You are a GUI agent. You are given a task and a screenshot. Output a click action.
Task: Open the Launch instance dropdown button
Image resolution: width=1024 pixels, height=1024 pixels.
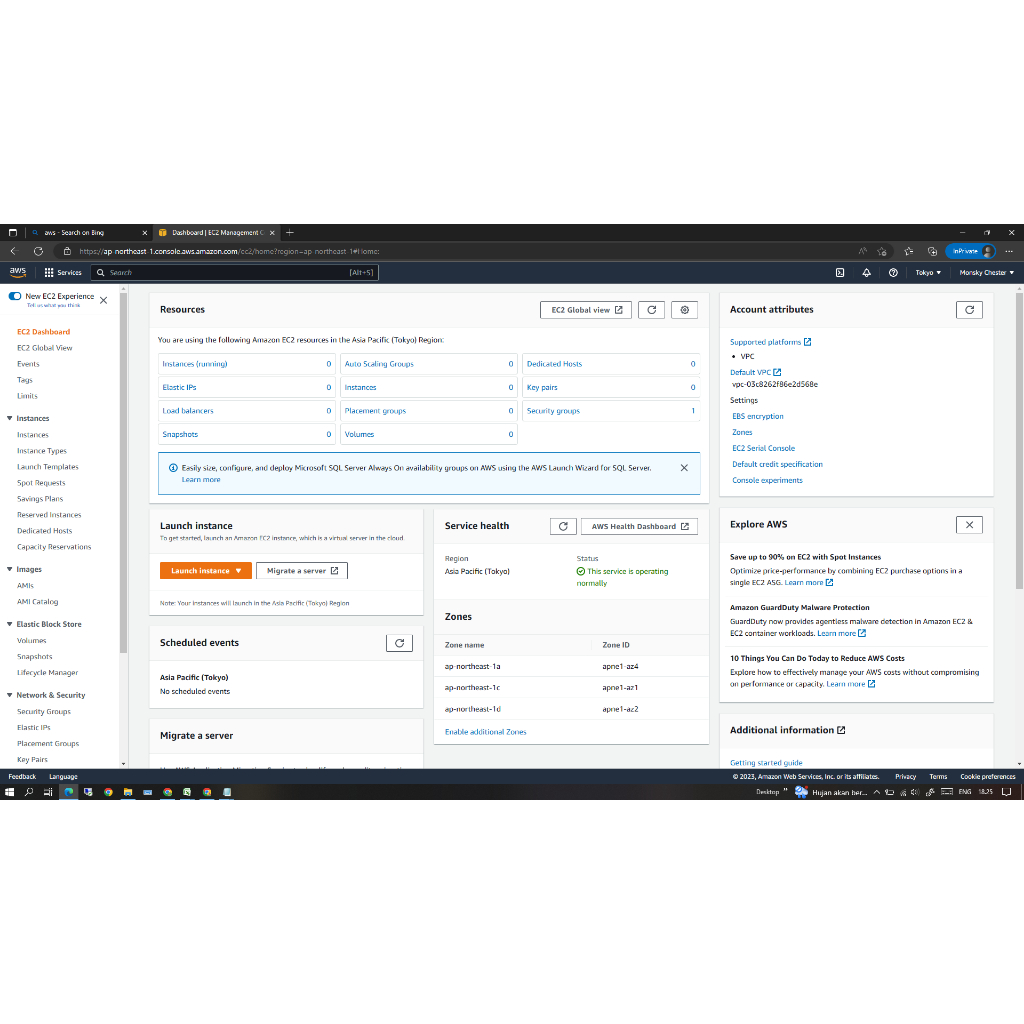[x=205, y=571]
